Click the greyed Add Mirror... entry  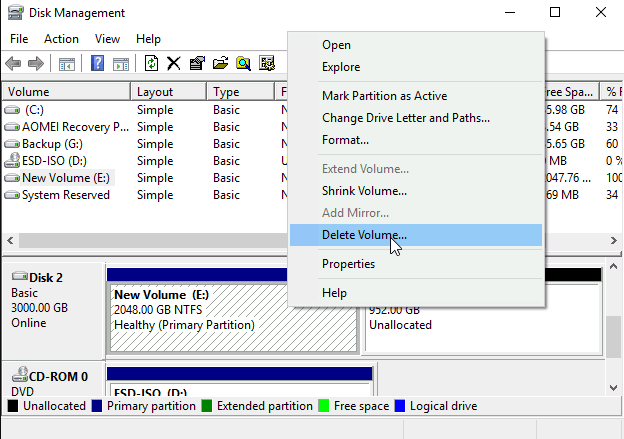416,213
